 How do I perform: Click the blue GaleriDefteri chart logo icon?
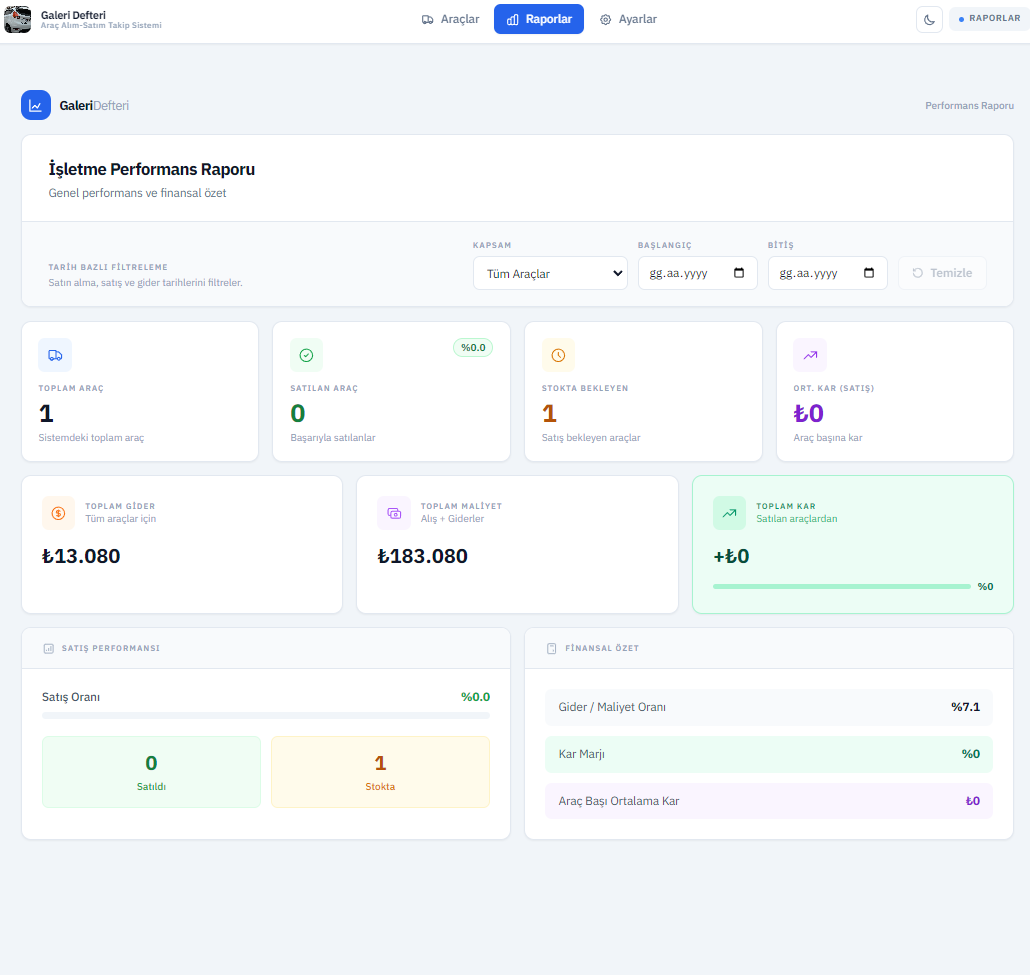pyautogui.click(x=36, y=105)
